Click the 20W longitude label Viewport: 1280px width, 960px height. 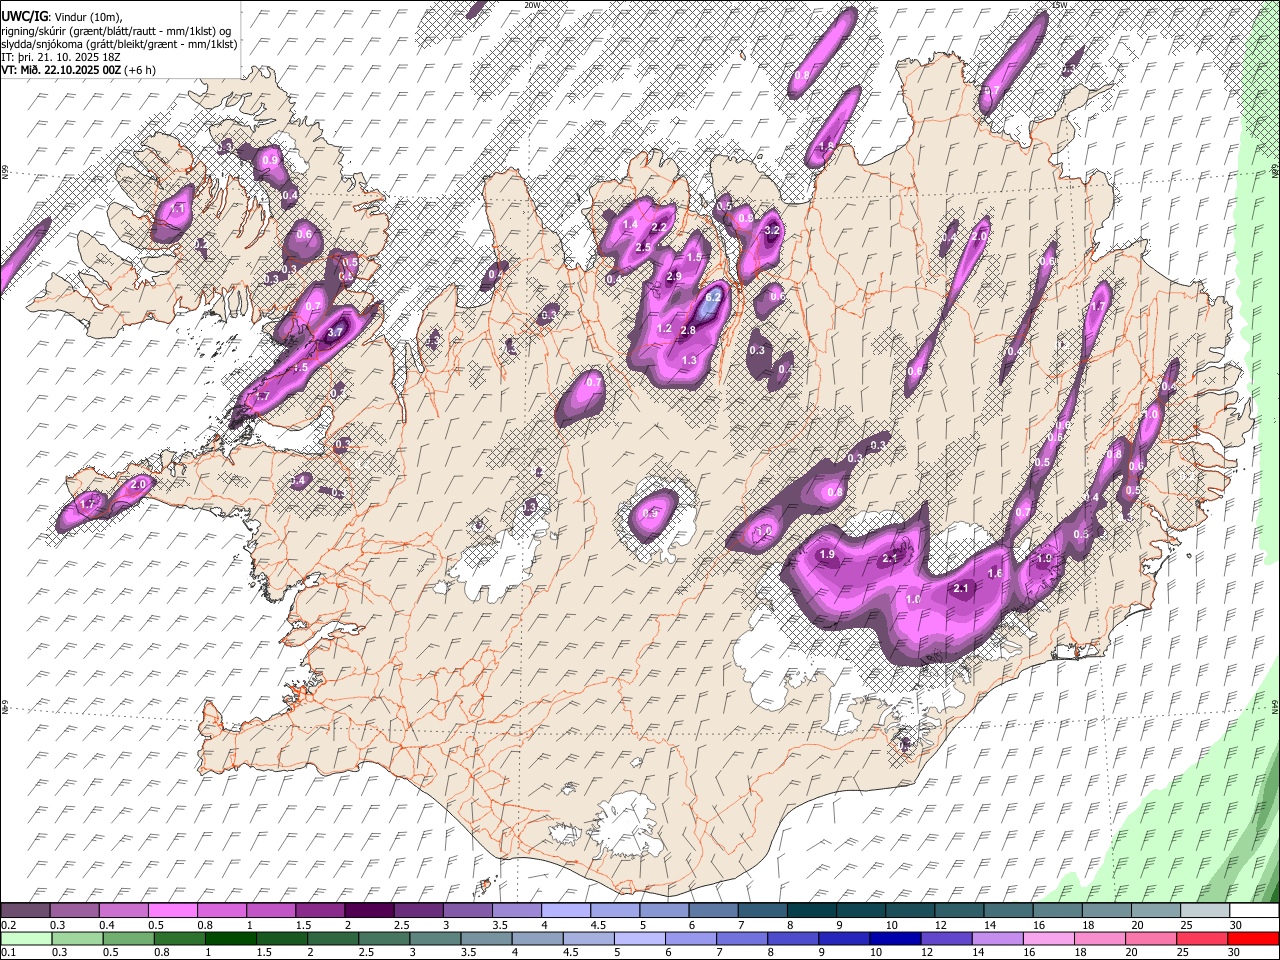pyautogui.click(x=532, y=4)
